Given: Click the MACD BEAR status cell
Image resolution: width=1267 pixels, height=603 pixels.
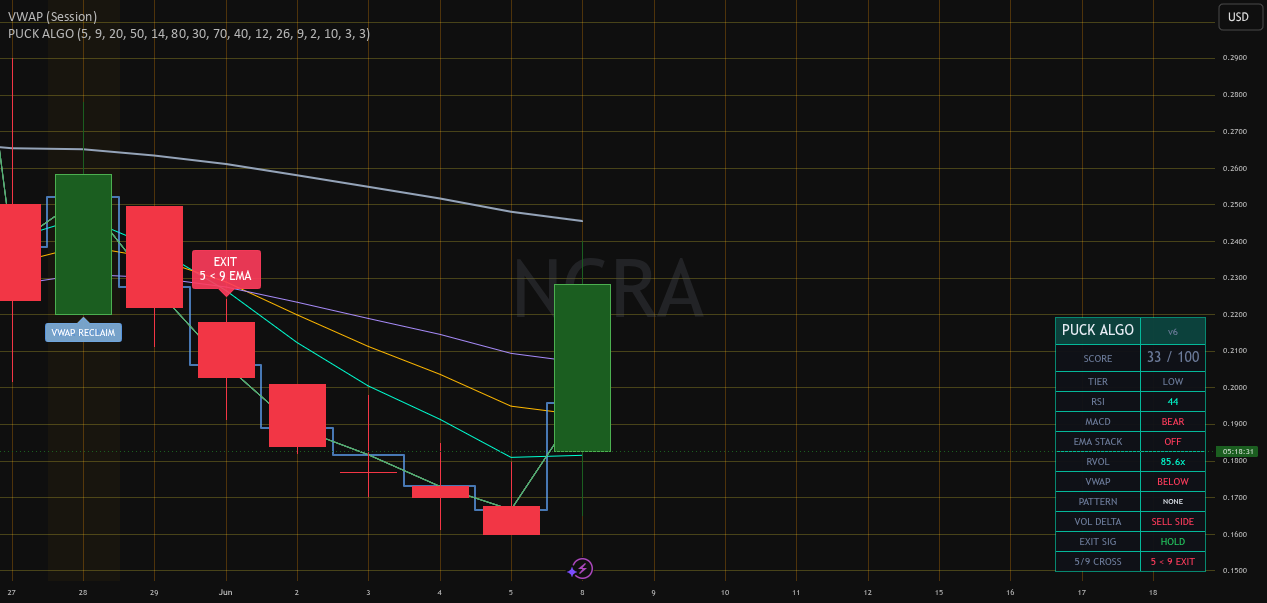Looking at the screenshot, I should click(1172, 422).
